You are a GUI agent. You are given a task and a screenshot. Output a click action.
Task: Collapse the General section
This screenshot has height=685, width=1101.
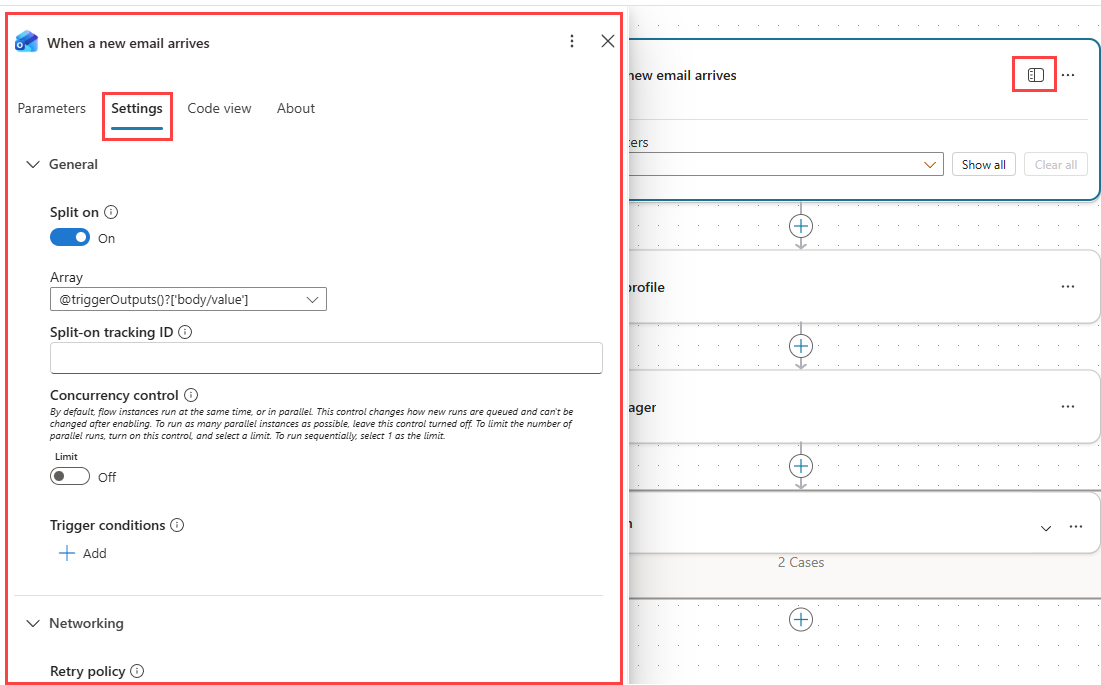32,164
